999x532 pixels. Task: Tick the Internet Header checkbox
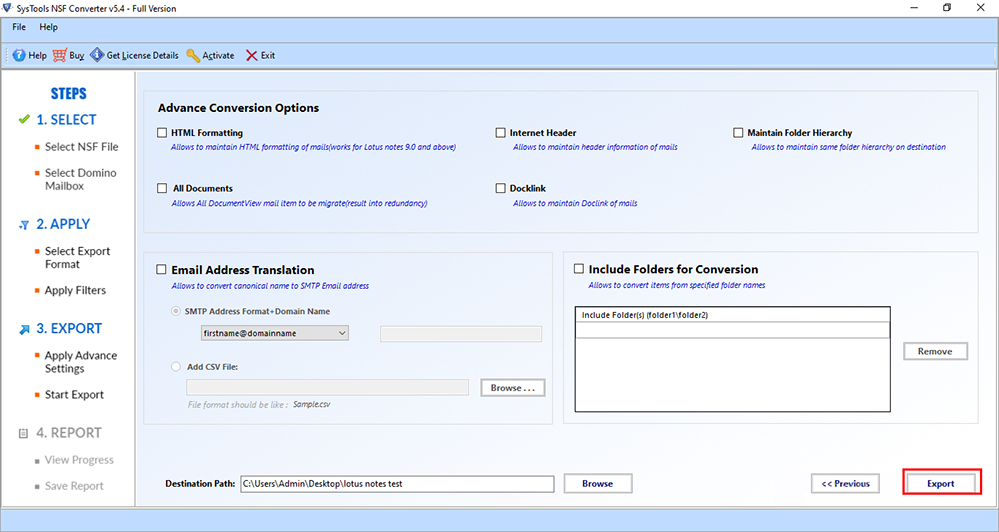(x=500, y=133)
